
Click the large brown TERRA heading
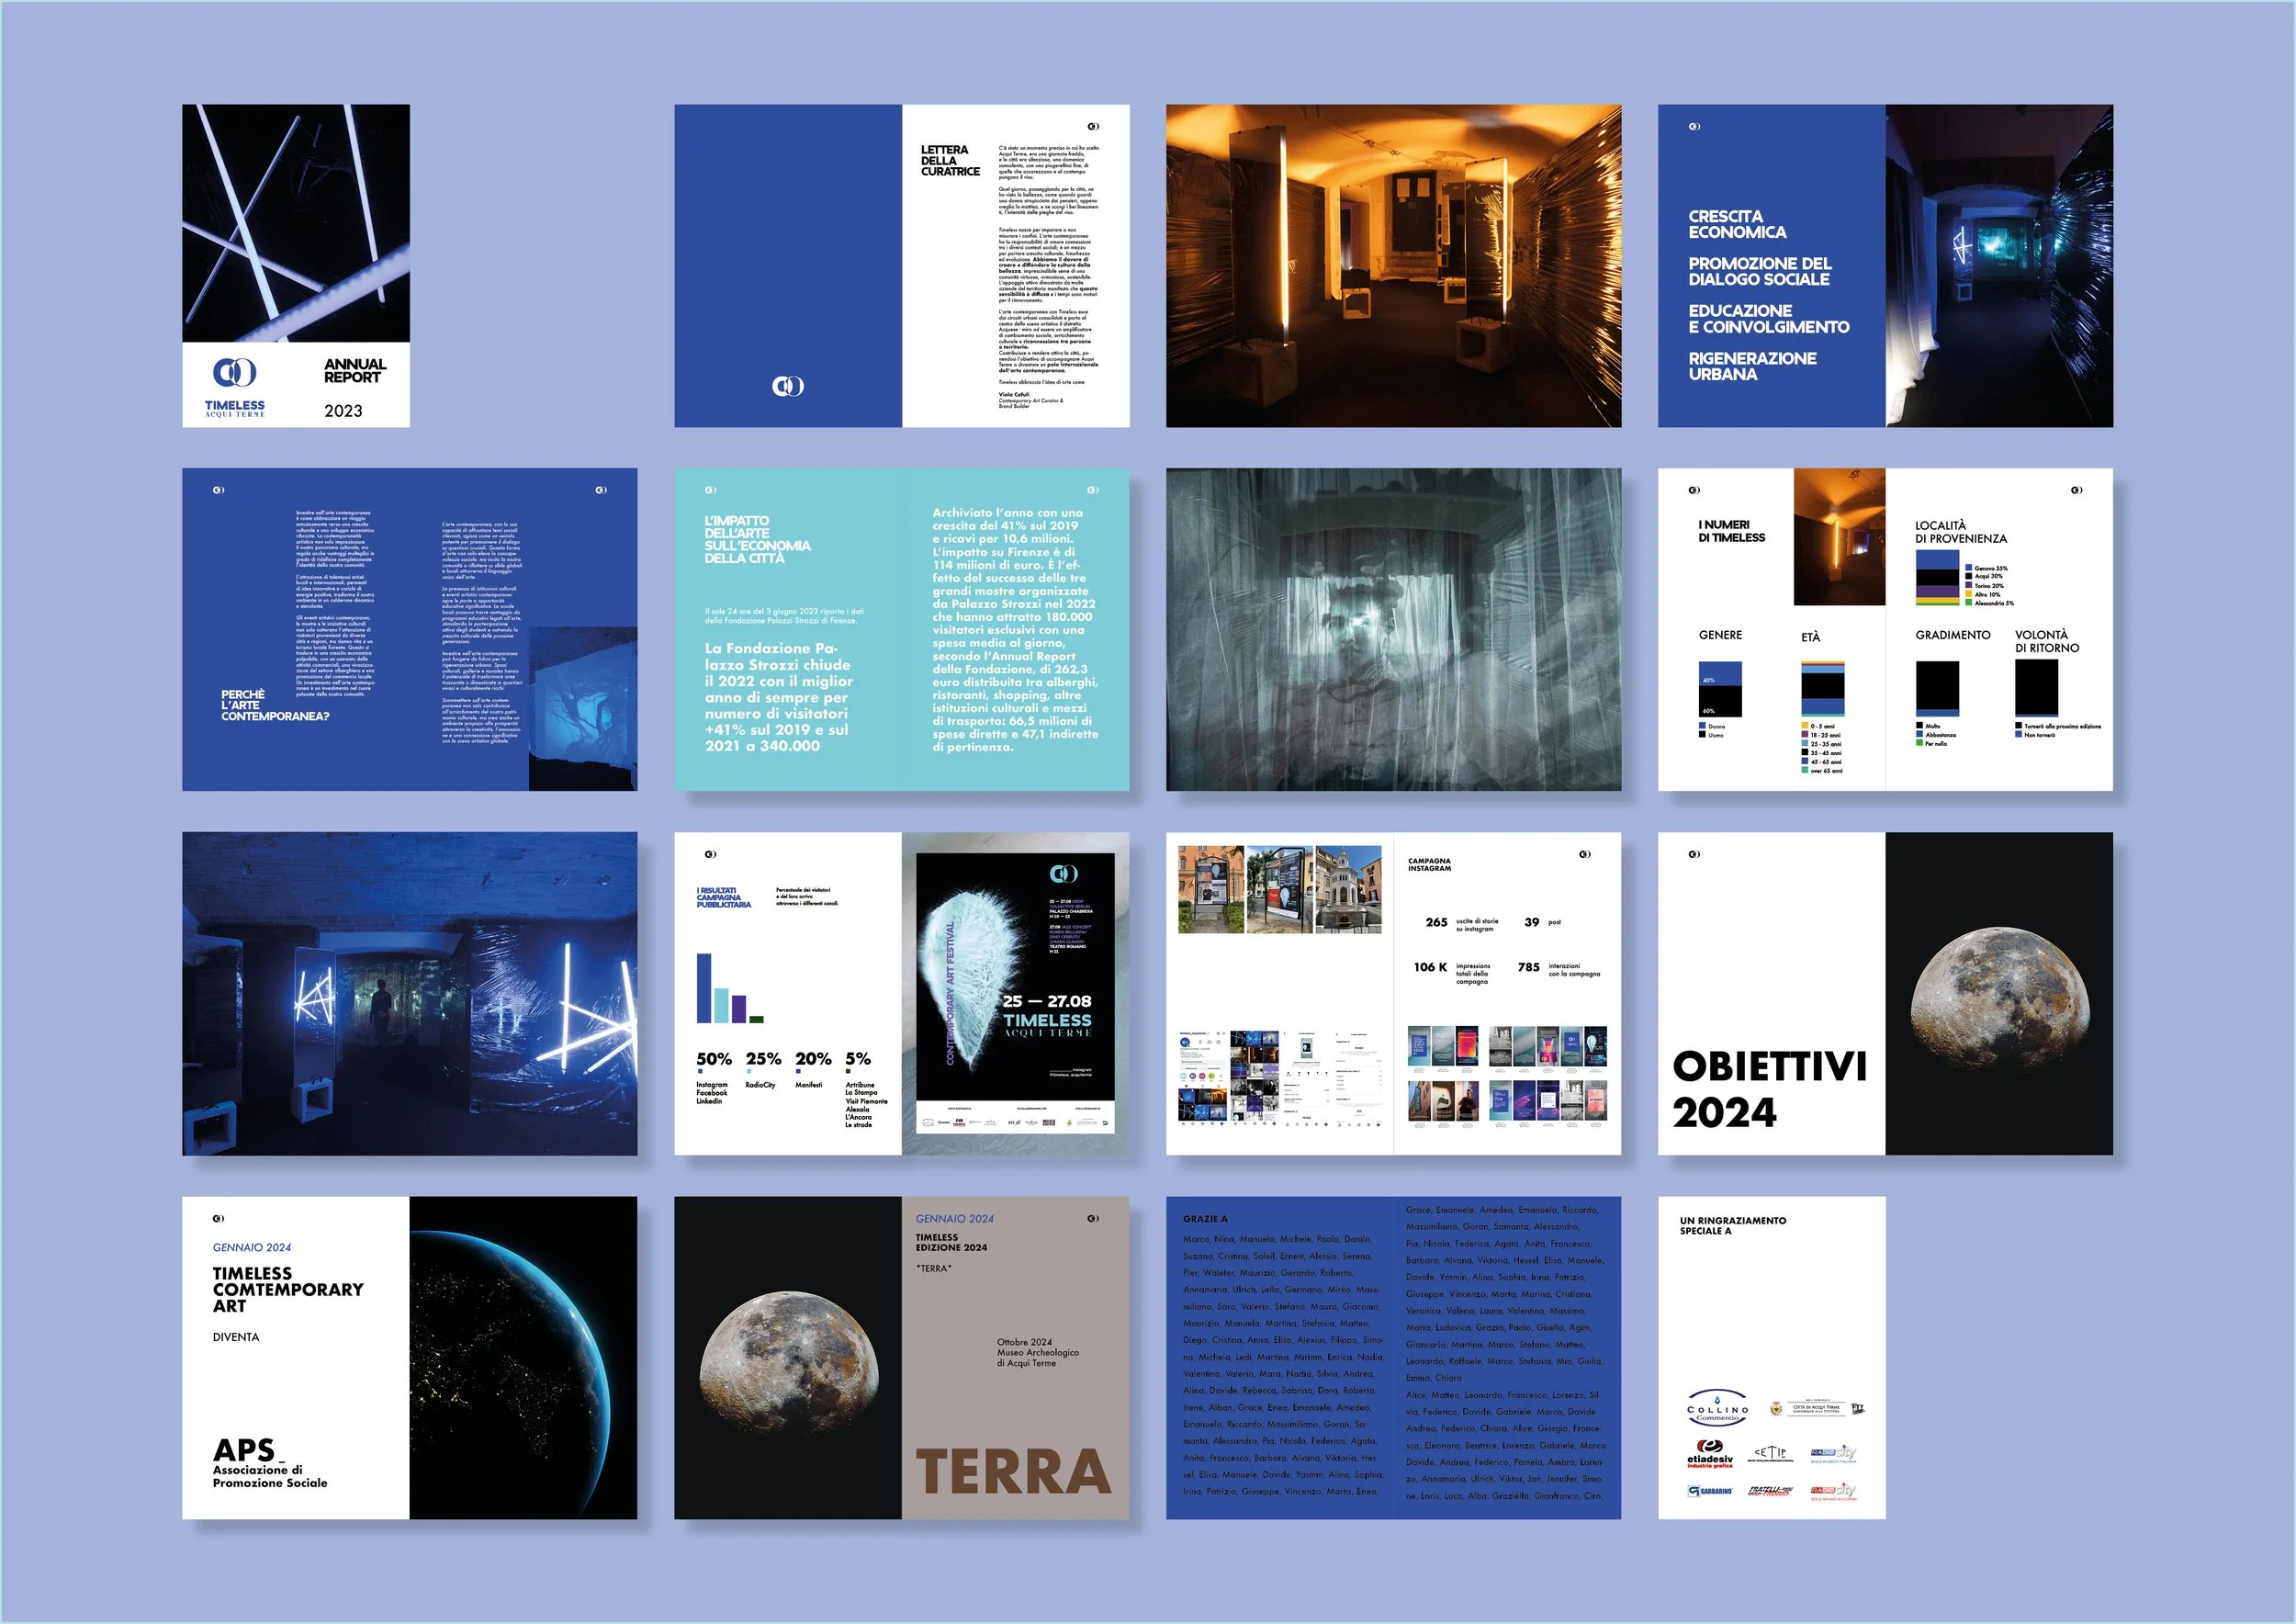pos(1013,1472)
